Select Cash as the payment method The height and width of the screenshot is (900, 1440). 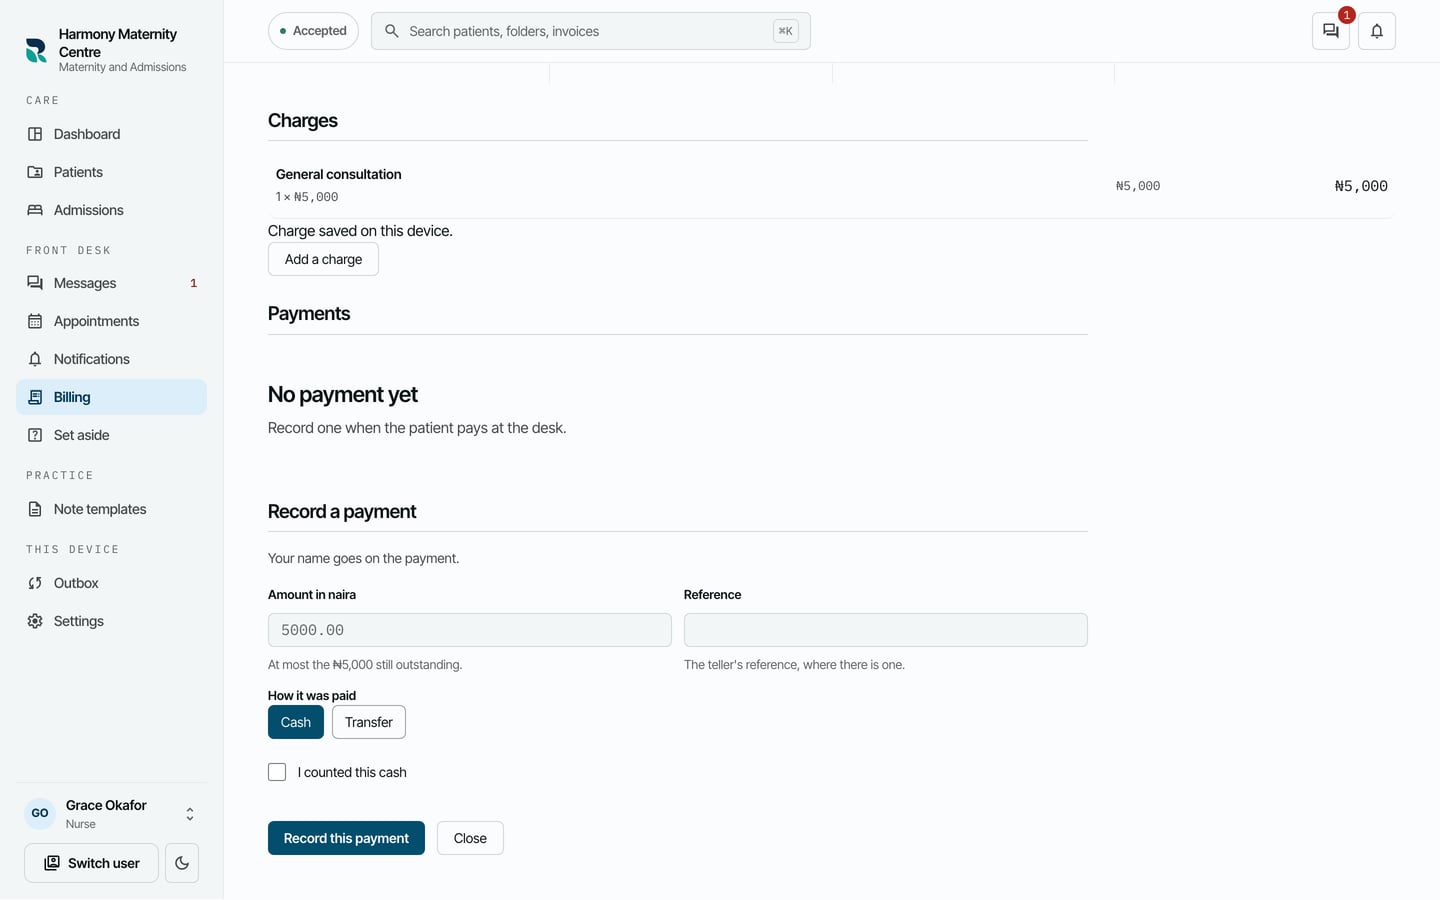point(296,722)
